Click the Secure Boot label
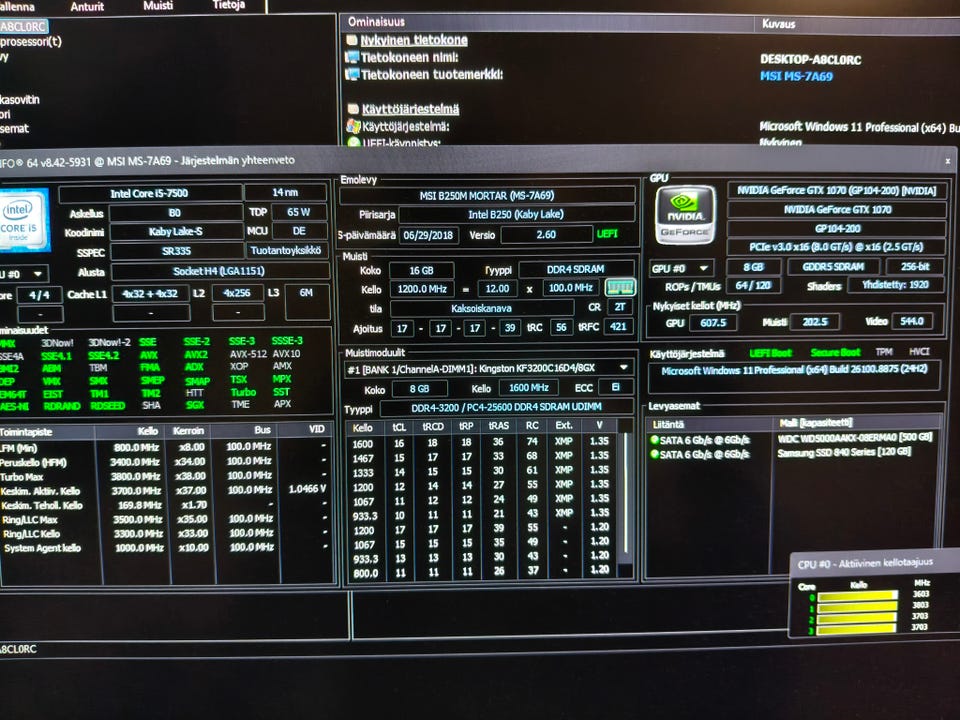The height and width of the screenshot is (720, 960). [x=835, y=352]
